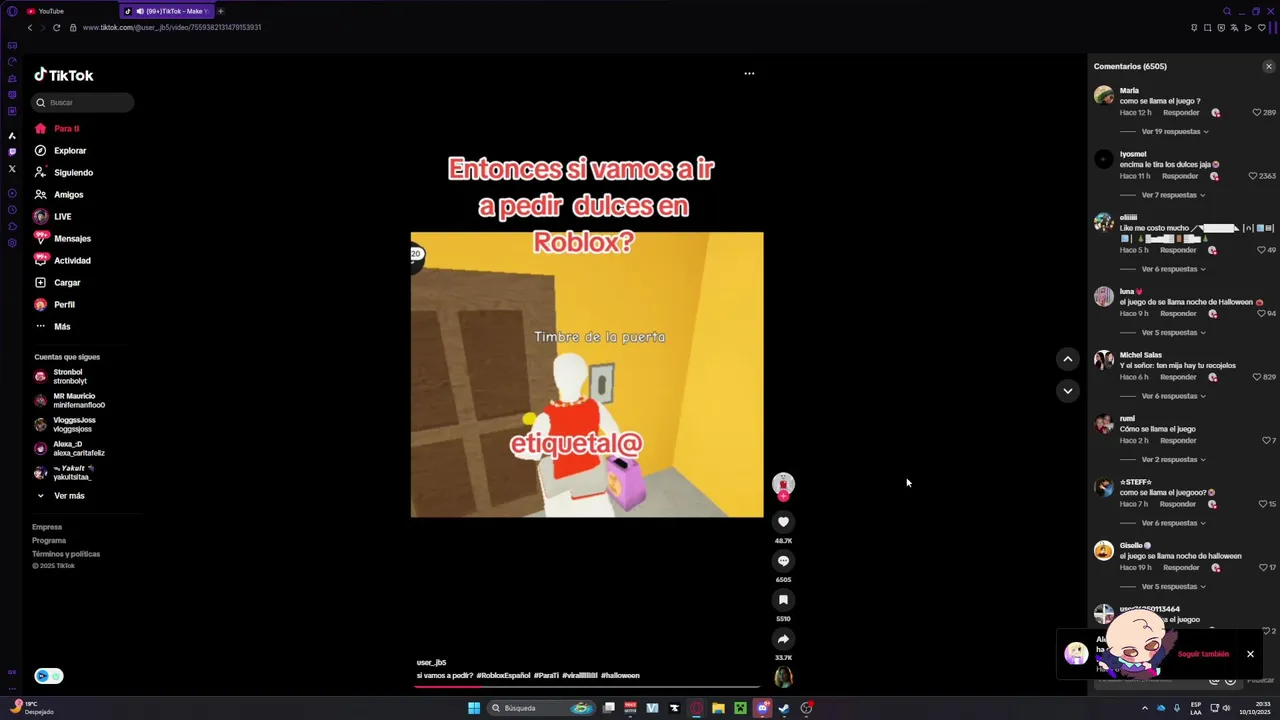Close the comments panel

[1269, 67]
